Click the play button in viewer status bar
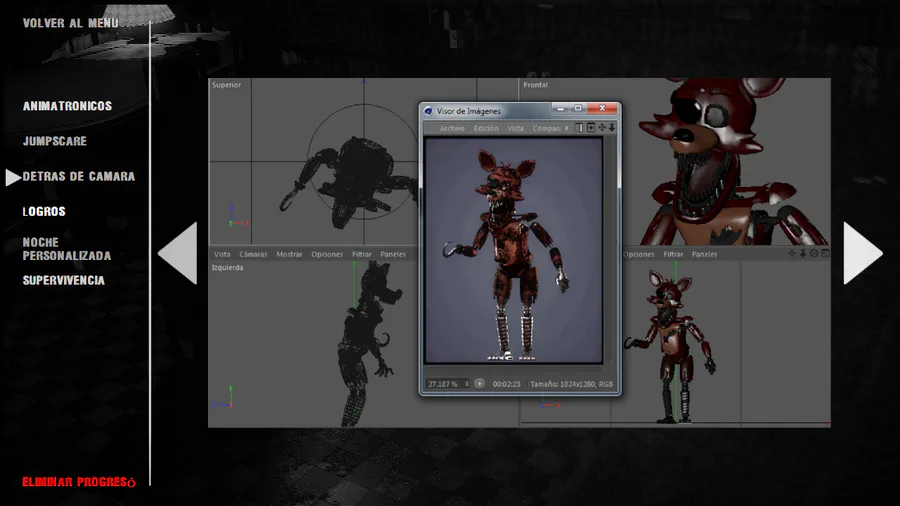This screenshot has height=506, width=900. point(479,383)
